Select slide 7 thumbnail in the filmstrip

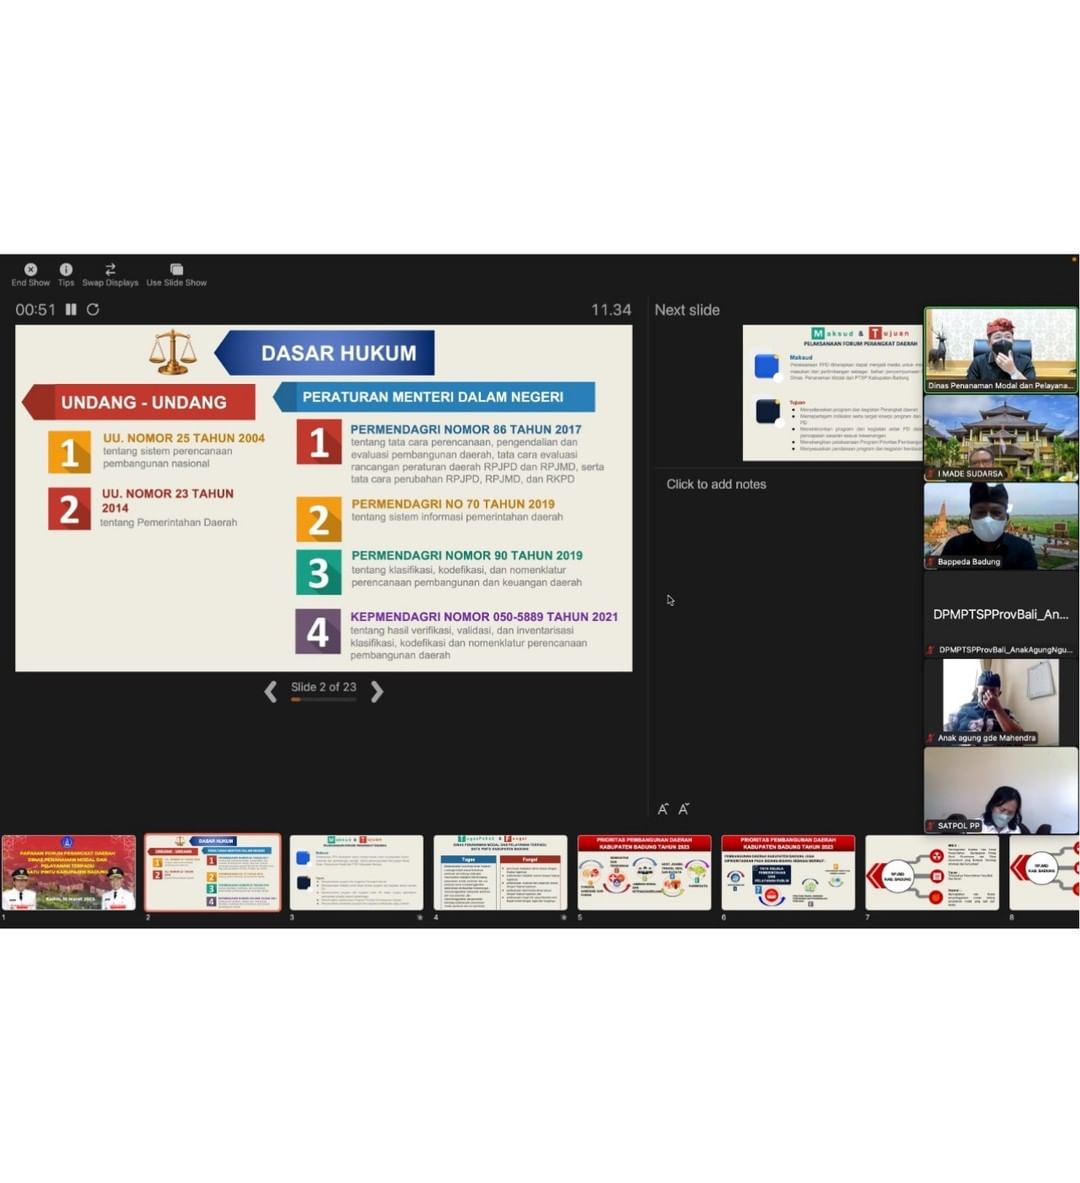coord(932,872)
